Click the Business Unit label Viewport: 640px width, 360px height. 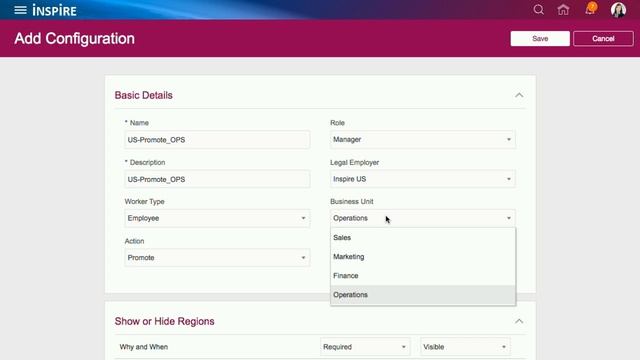352,202
